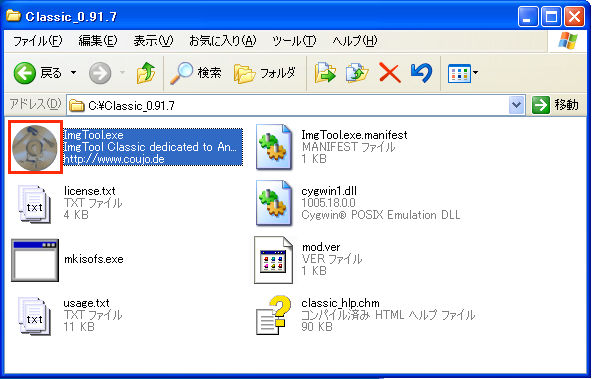This screenshot has width=592, height=379.
Task: Click the mod.ver file name
Action: tap(321, 247)
